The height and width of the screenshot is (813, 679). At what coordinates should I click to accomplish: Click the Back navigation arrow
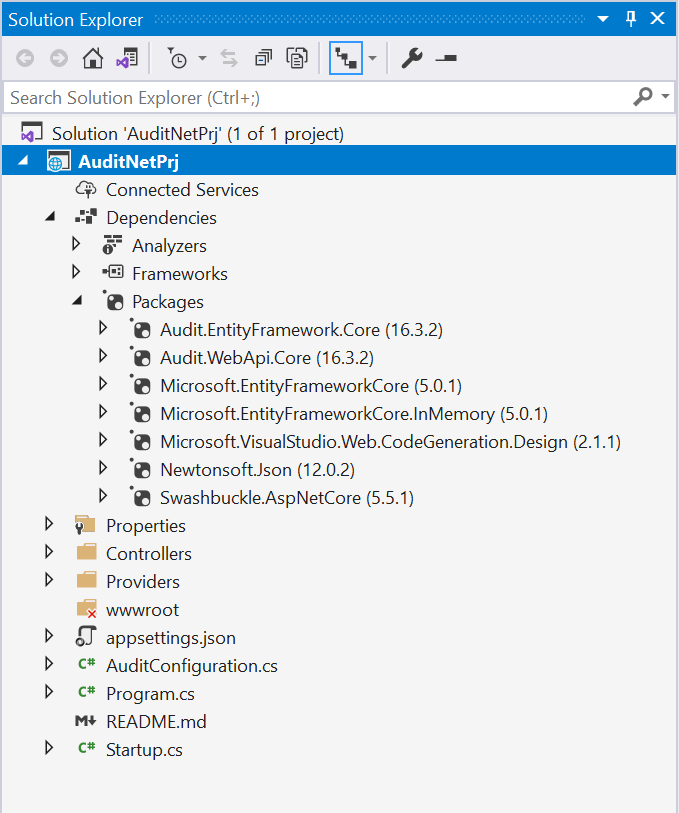click(25, 58)
